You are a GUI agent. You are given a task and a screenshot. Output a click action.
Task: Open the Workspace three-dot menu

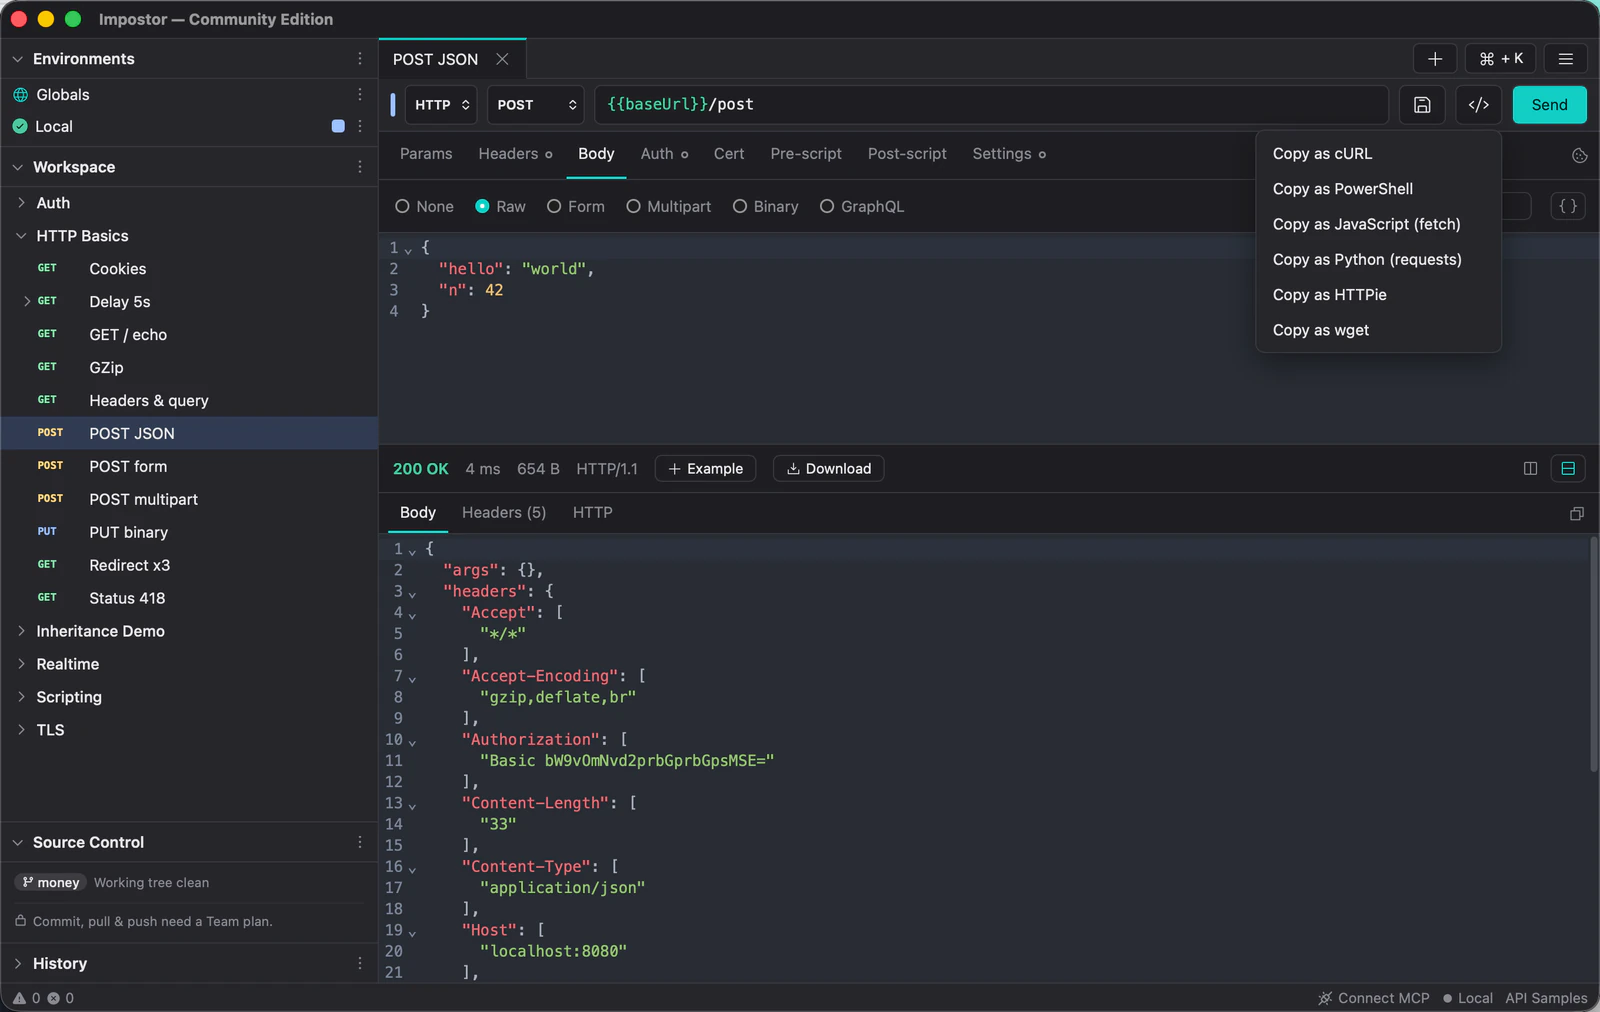click(360, 167)
